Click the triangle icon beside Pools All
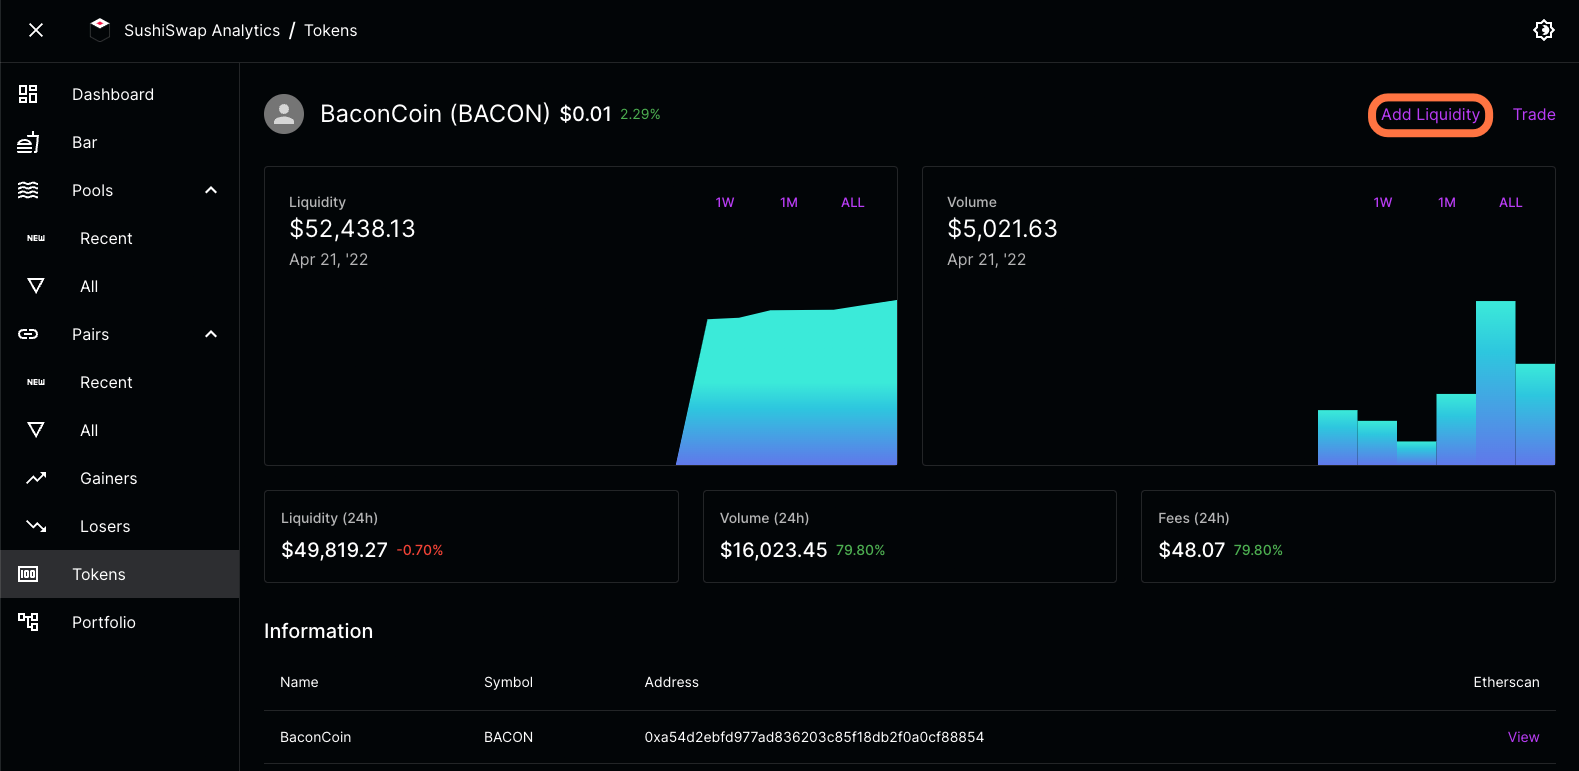 click(36, 286)
